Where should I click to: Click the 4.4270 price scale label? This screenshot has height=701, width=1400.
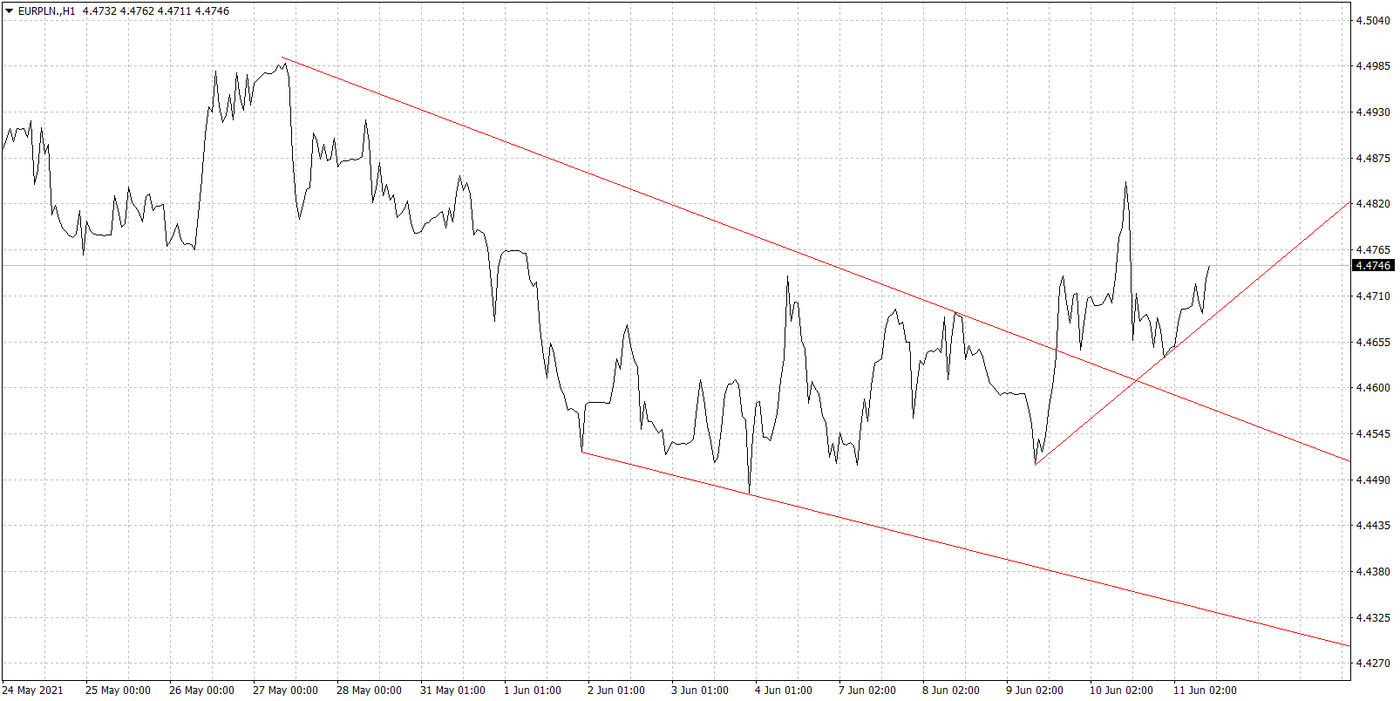(1372, 663)
